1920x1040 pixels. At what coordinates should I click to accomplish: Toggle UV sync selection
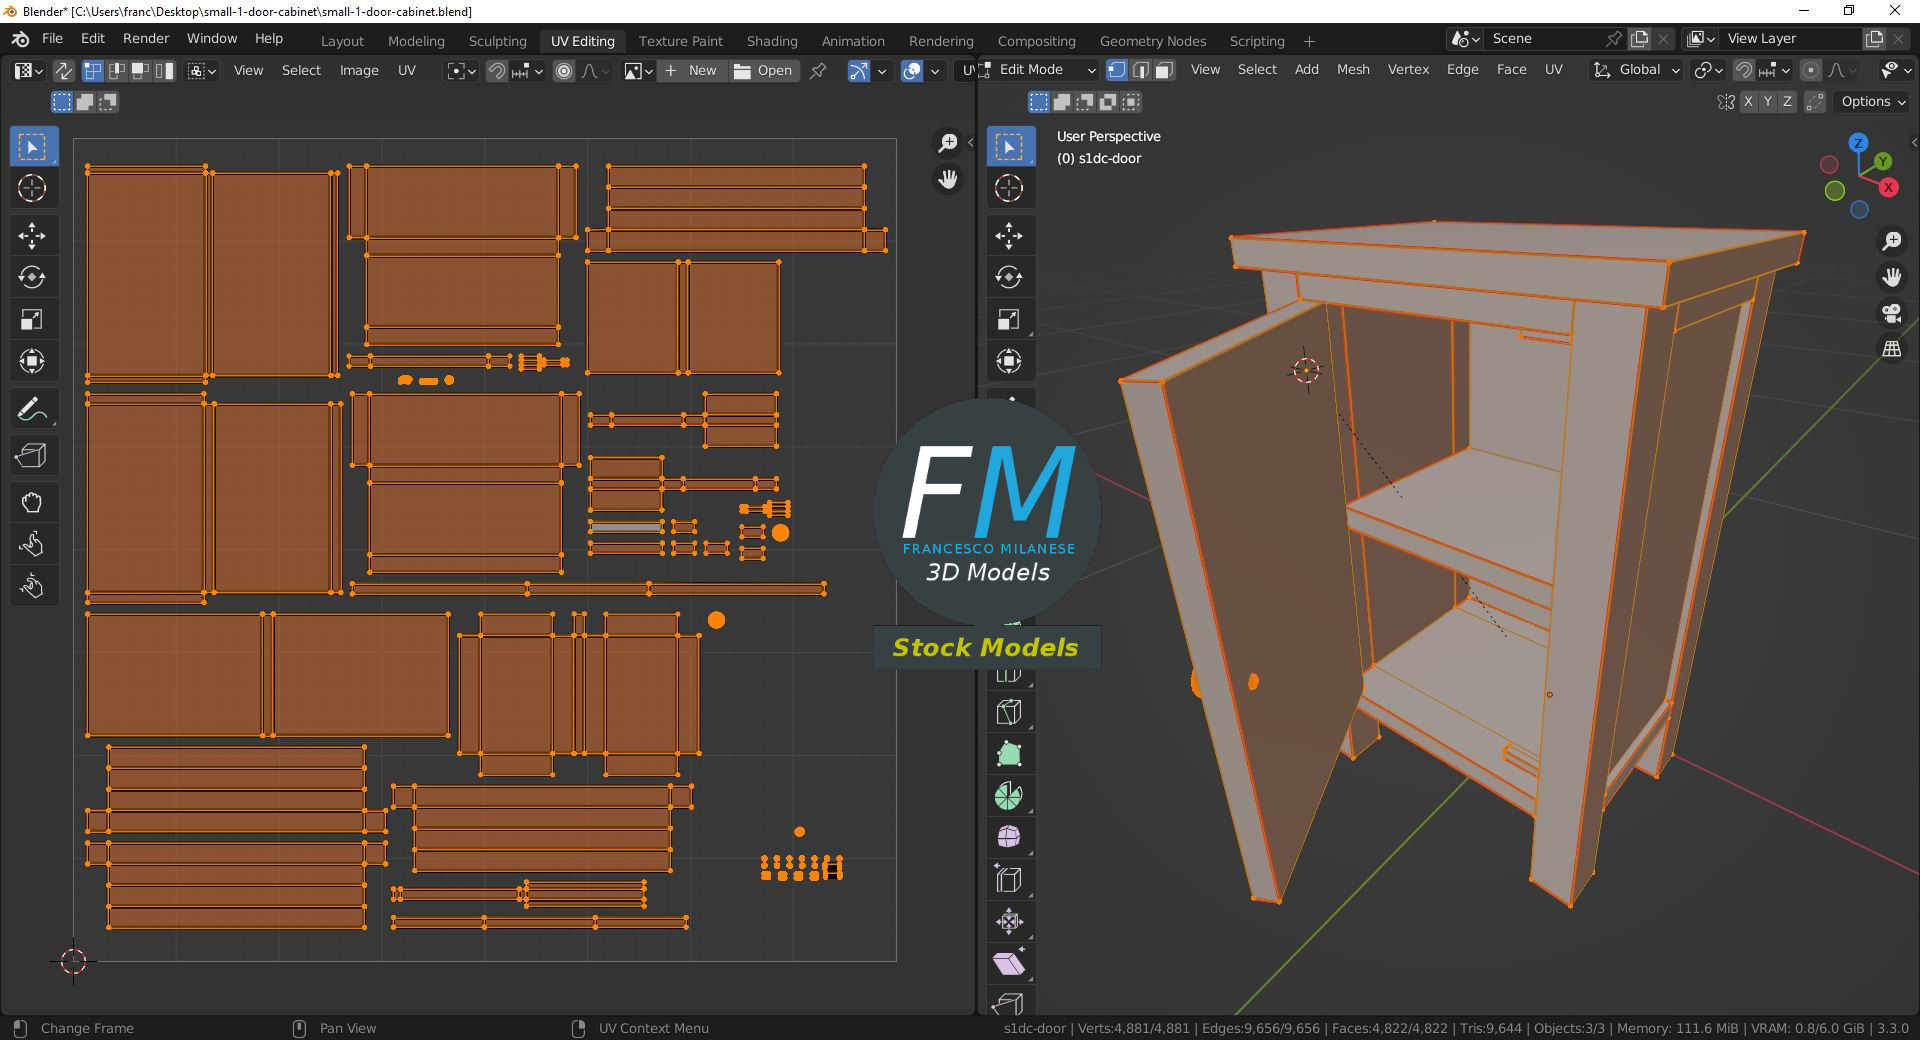(63, 70)
